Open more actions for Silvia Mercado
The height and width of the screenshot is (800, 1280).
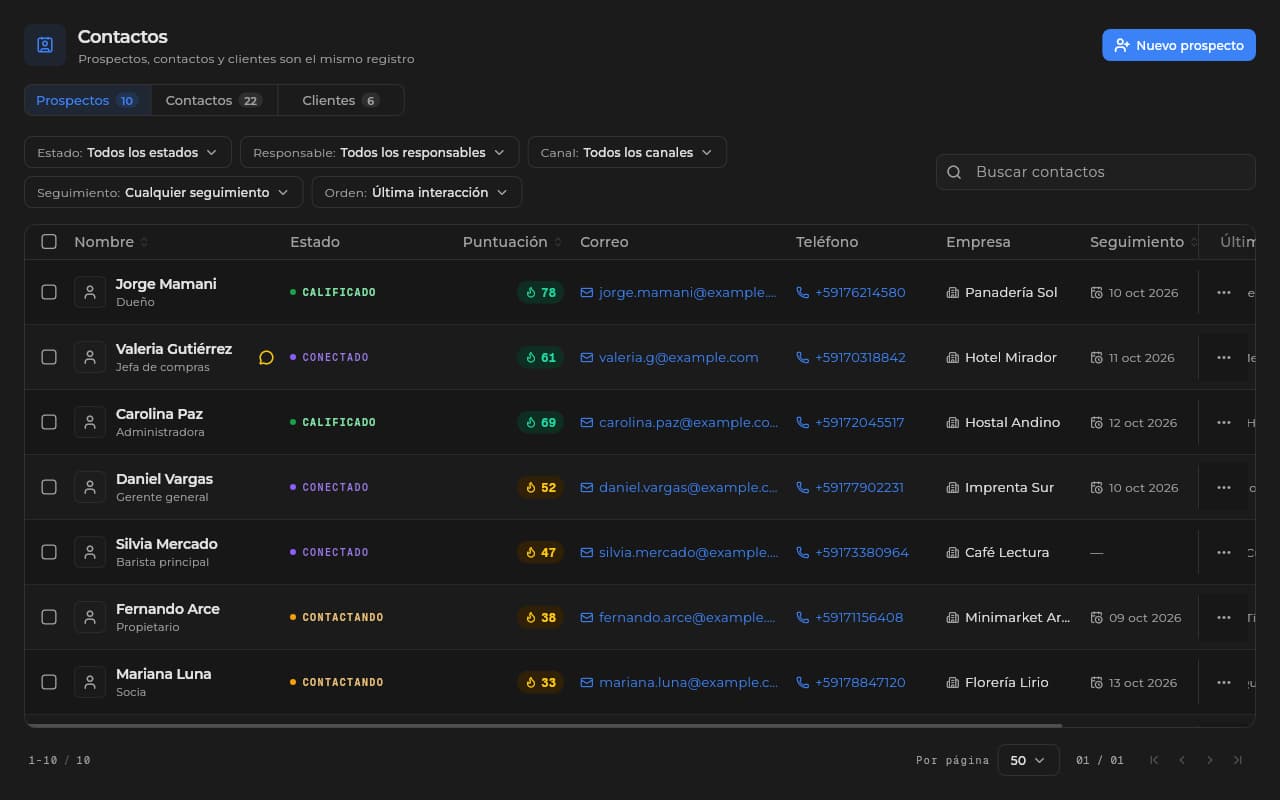1223,552
